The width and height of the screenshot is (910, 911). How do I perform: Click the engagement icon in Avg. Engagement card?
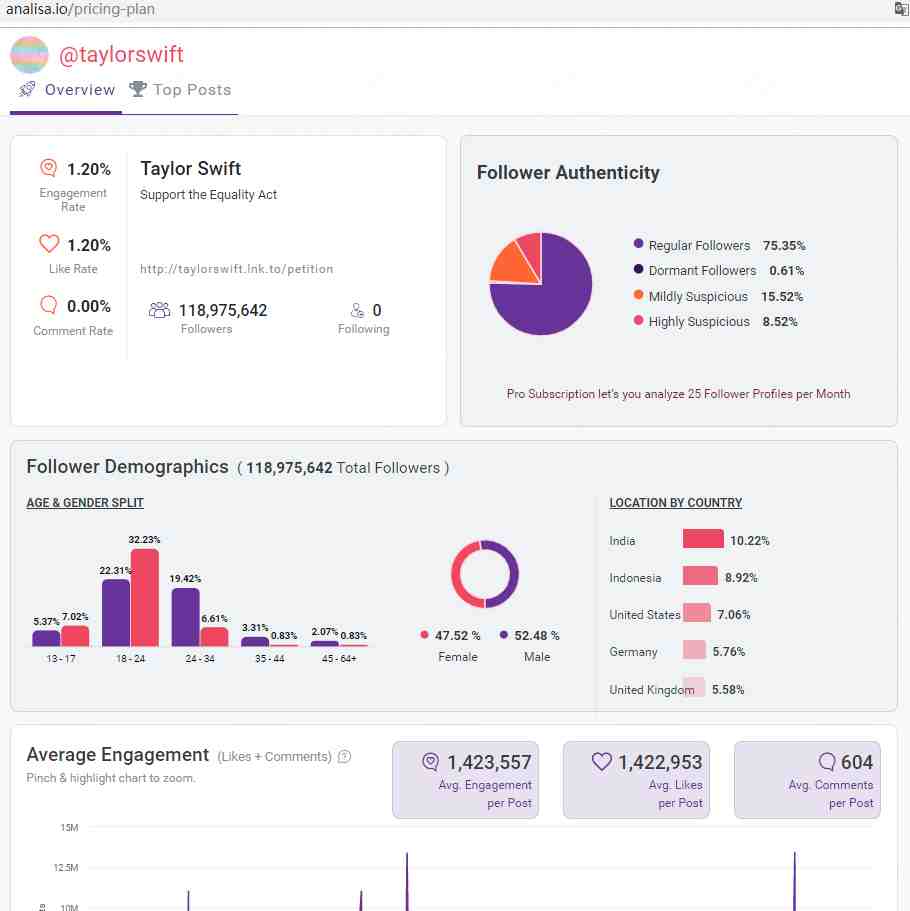tap(431, 761)
